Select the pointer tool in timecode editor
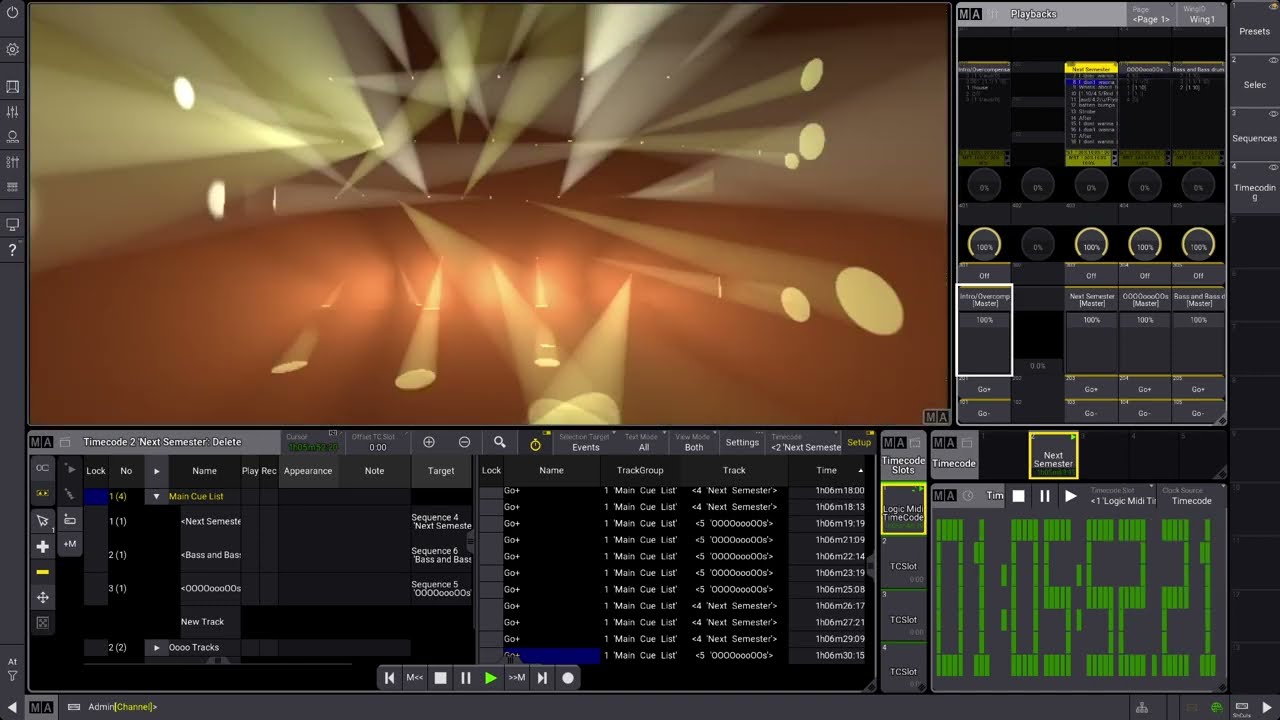 (x=42, y=521)
